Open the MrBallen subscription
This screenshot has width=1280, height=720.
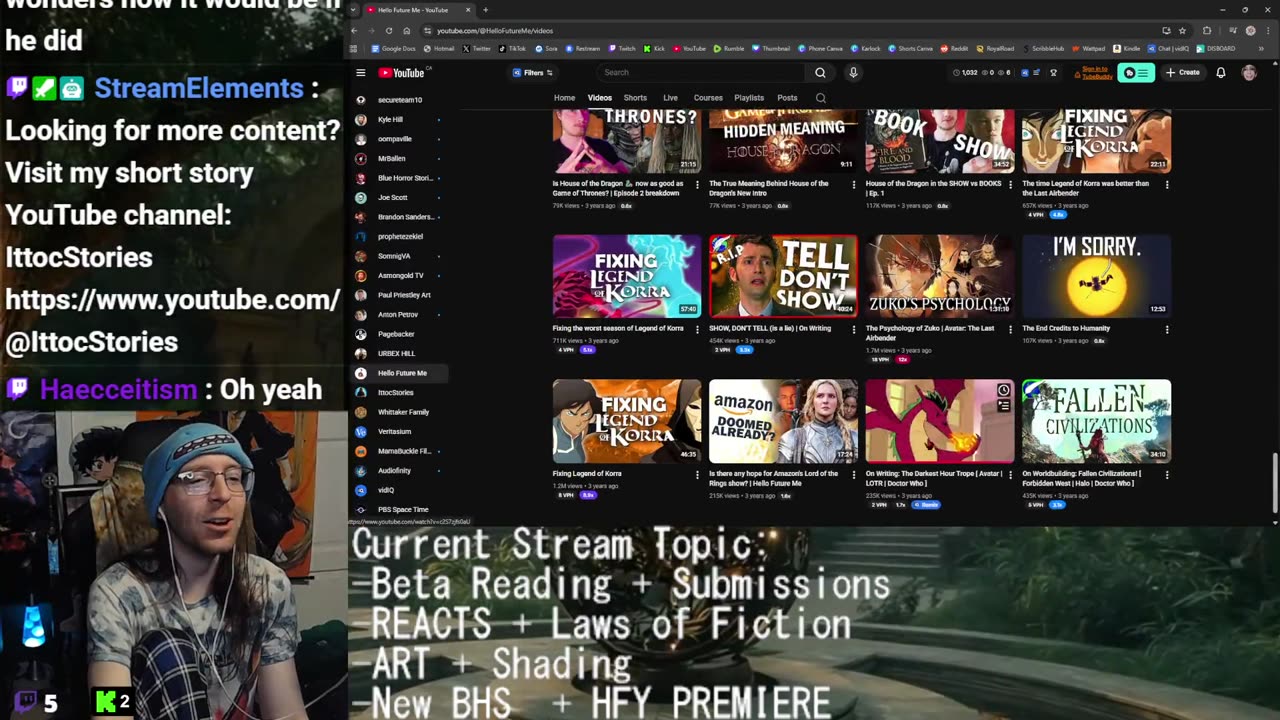pos(392,158)
